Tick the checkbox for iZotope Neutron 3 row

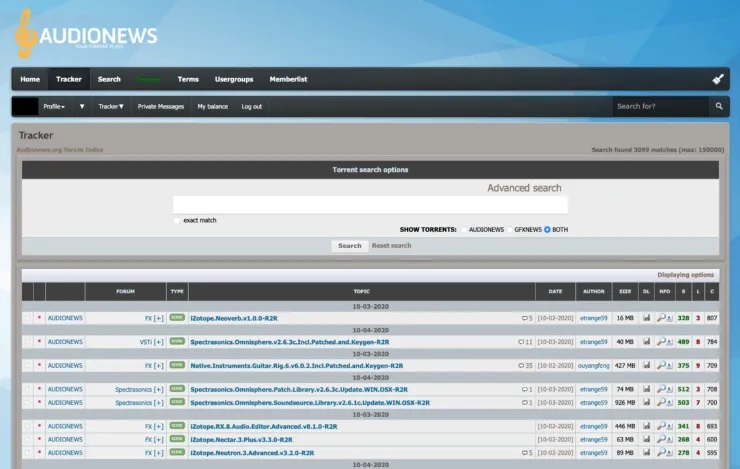pyautogui.click(x=27, y=452)
